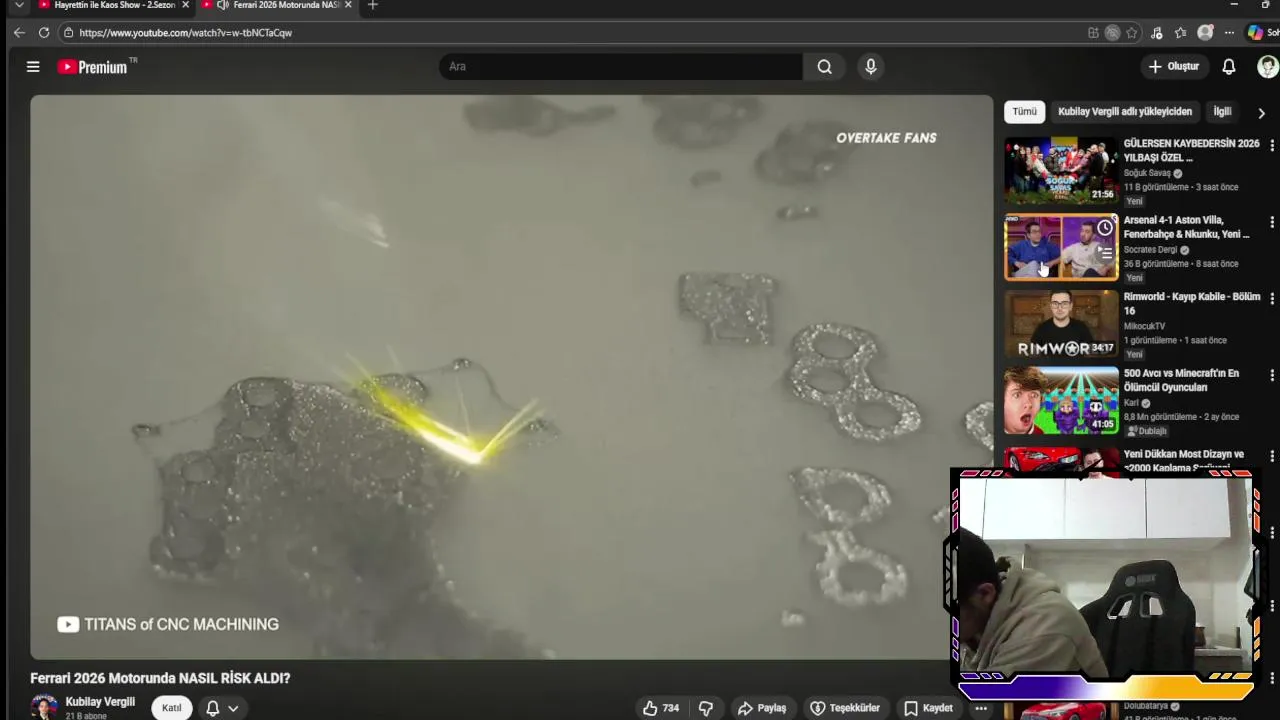Click the video title Ferrari 2026 Motorunda

(160, 678)
